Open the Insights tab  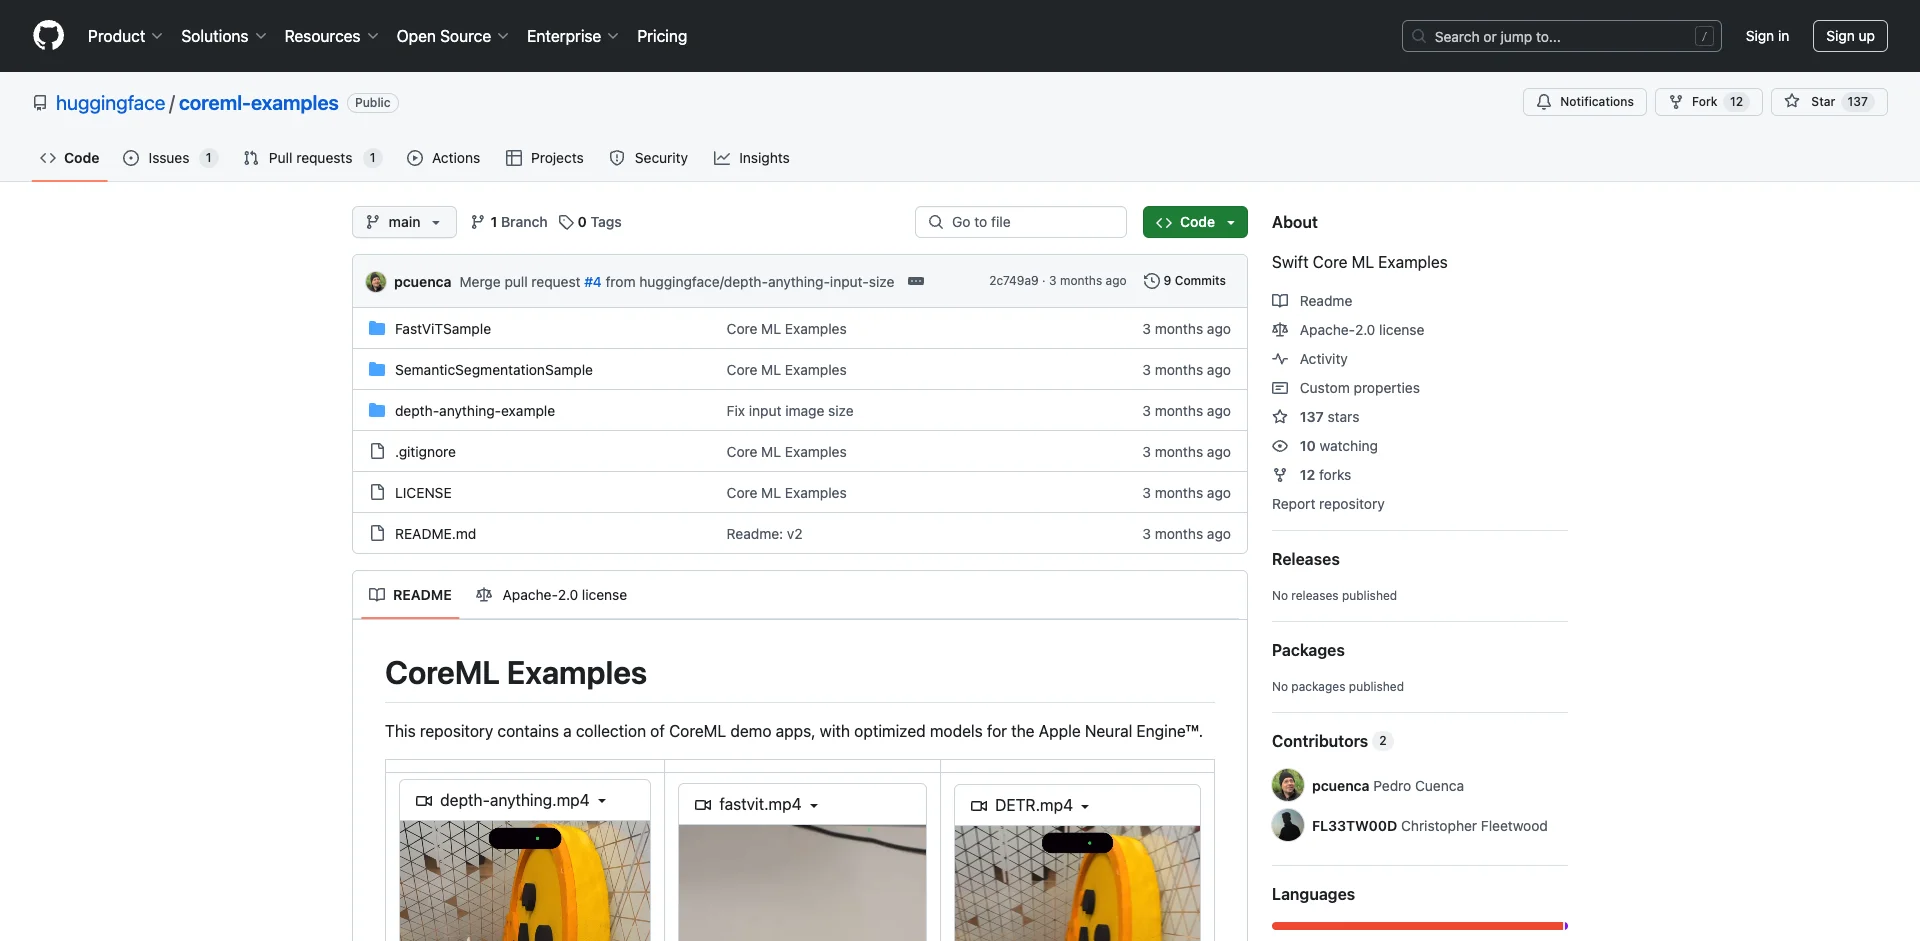tap(752, 158)
